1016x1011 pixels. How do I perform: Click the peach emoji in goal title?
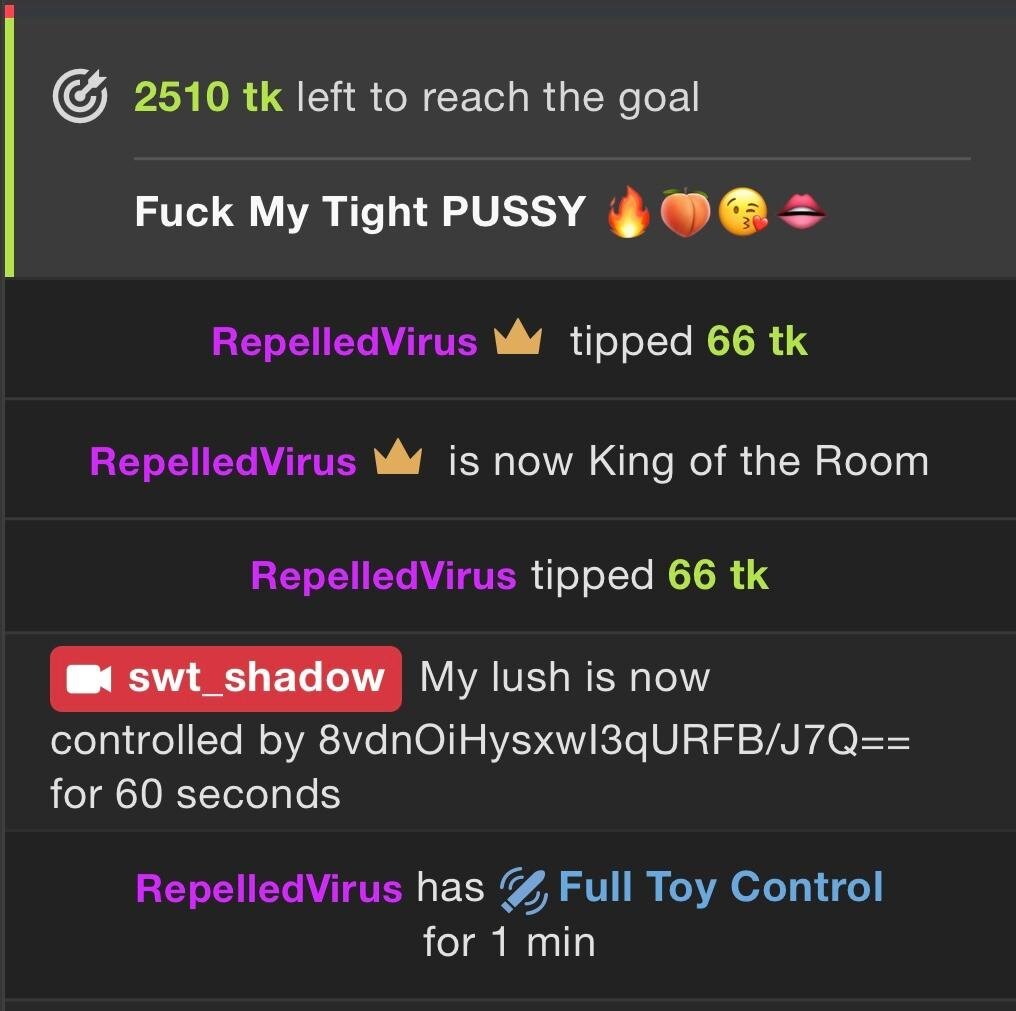click(686, 213)
